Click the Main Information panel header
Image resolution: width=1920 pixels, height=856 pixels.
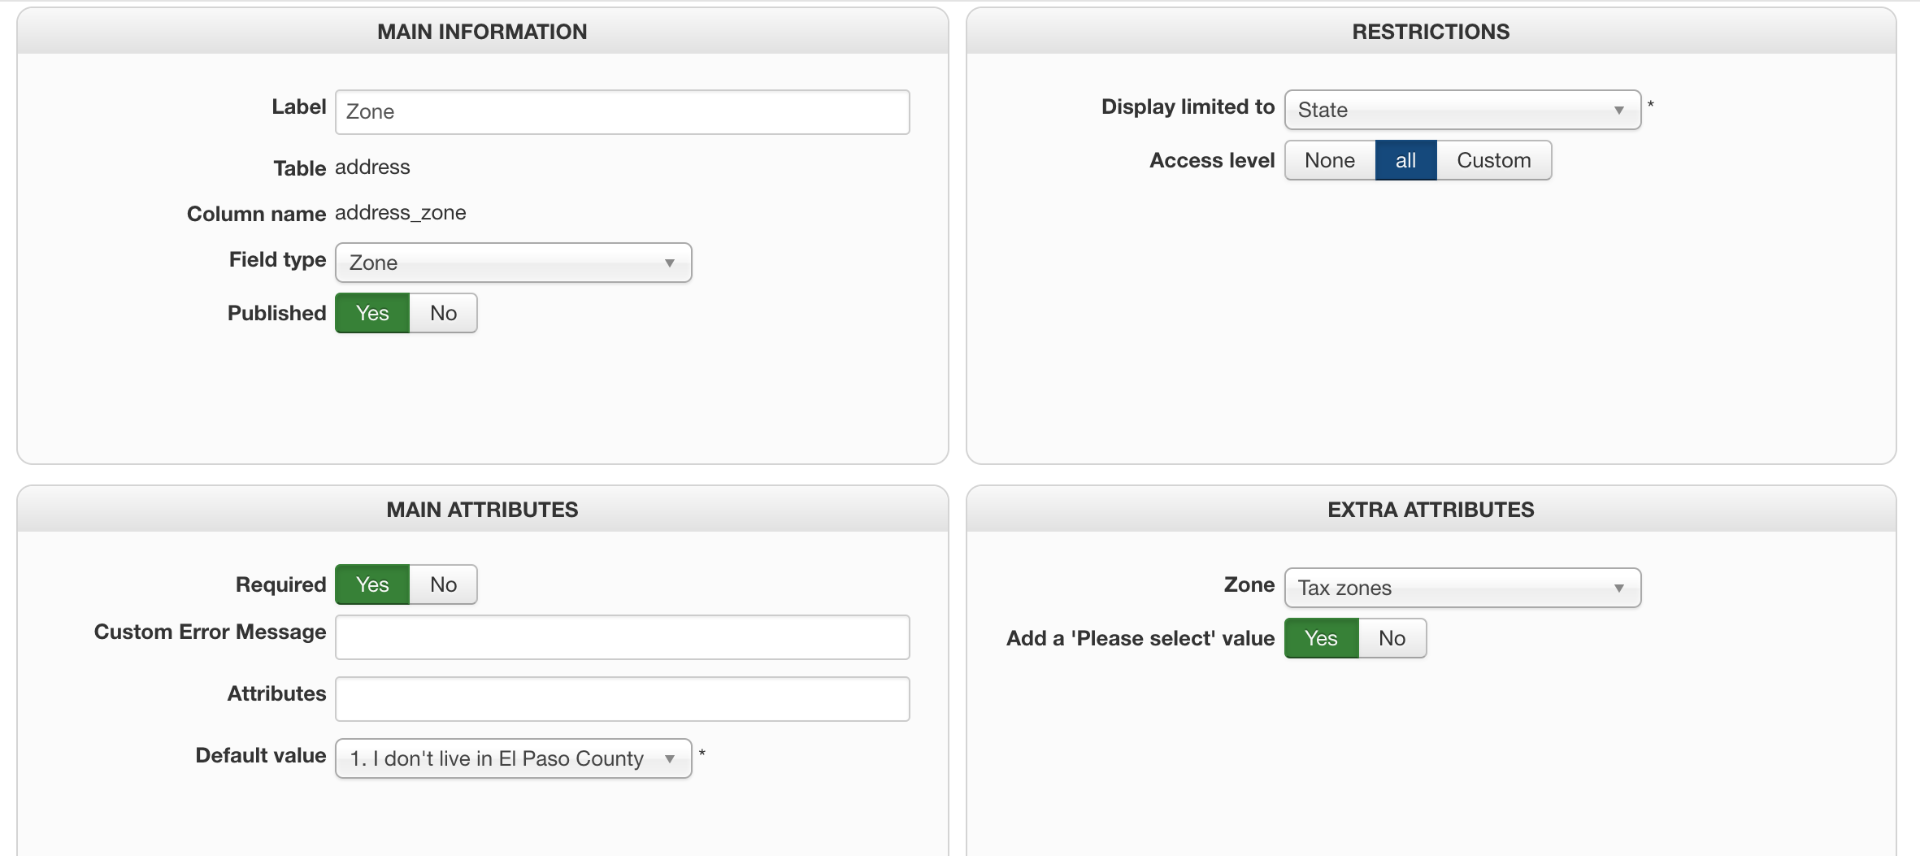point(482,32)
